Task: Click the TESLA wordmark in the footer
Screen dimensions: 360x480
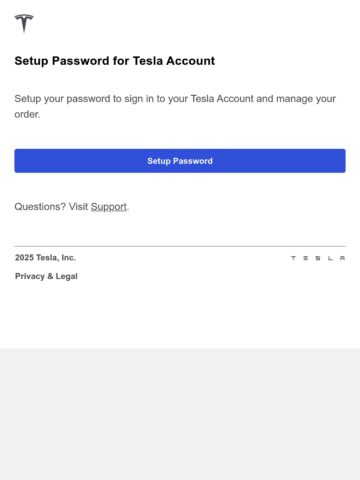Action: [x=318, y=258]
